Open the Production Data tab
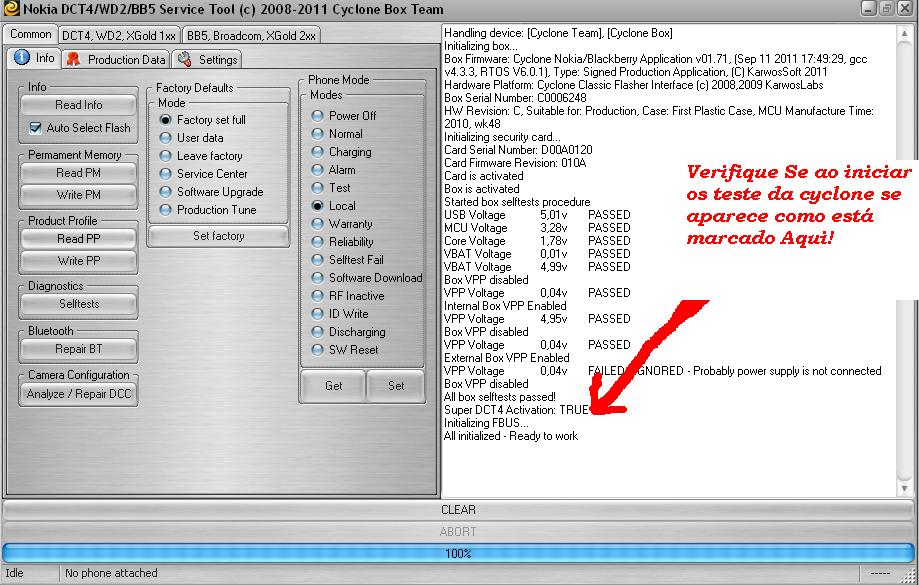This screenshot has width=919, height=585. 116,60
